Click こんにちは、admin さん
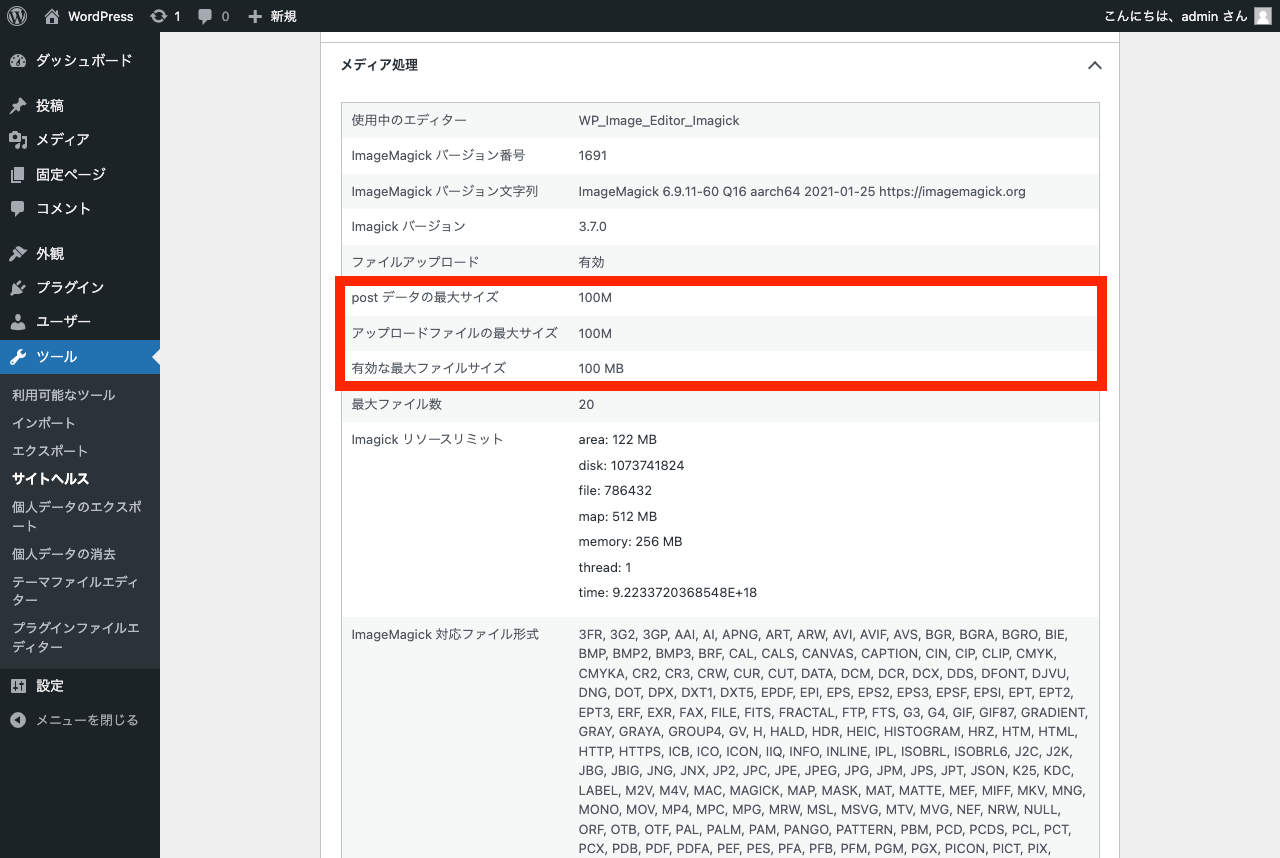The height and width of the screenshot is (858, 1280). click(1176, 16)
